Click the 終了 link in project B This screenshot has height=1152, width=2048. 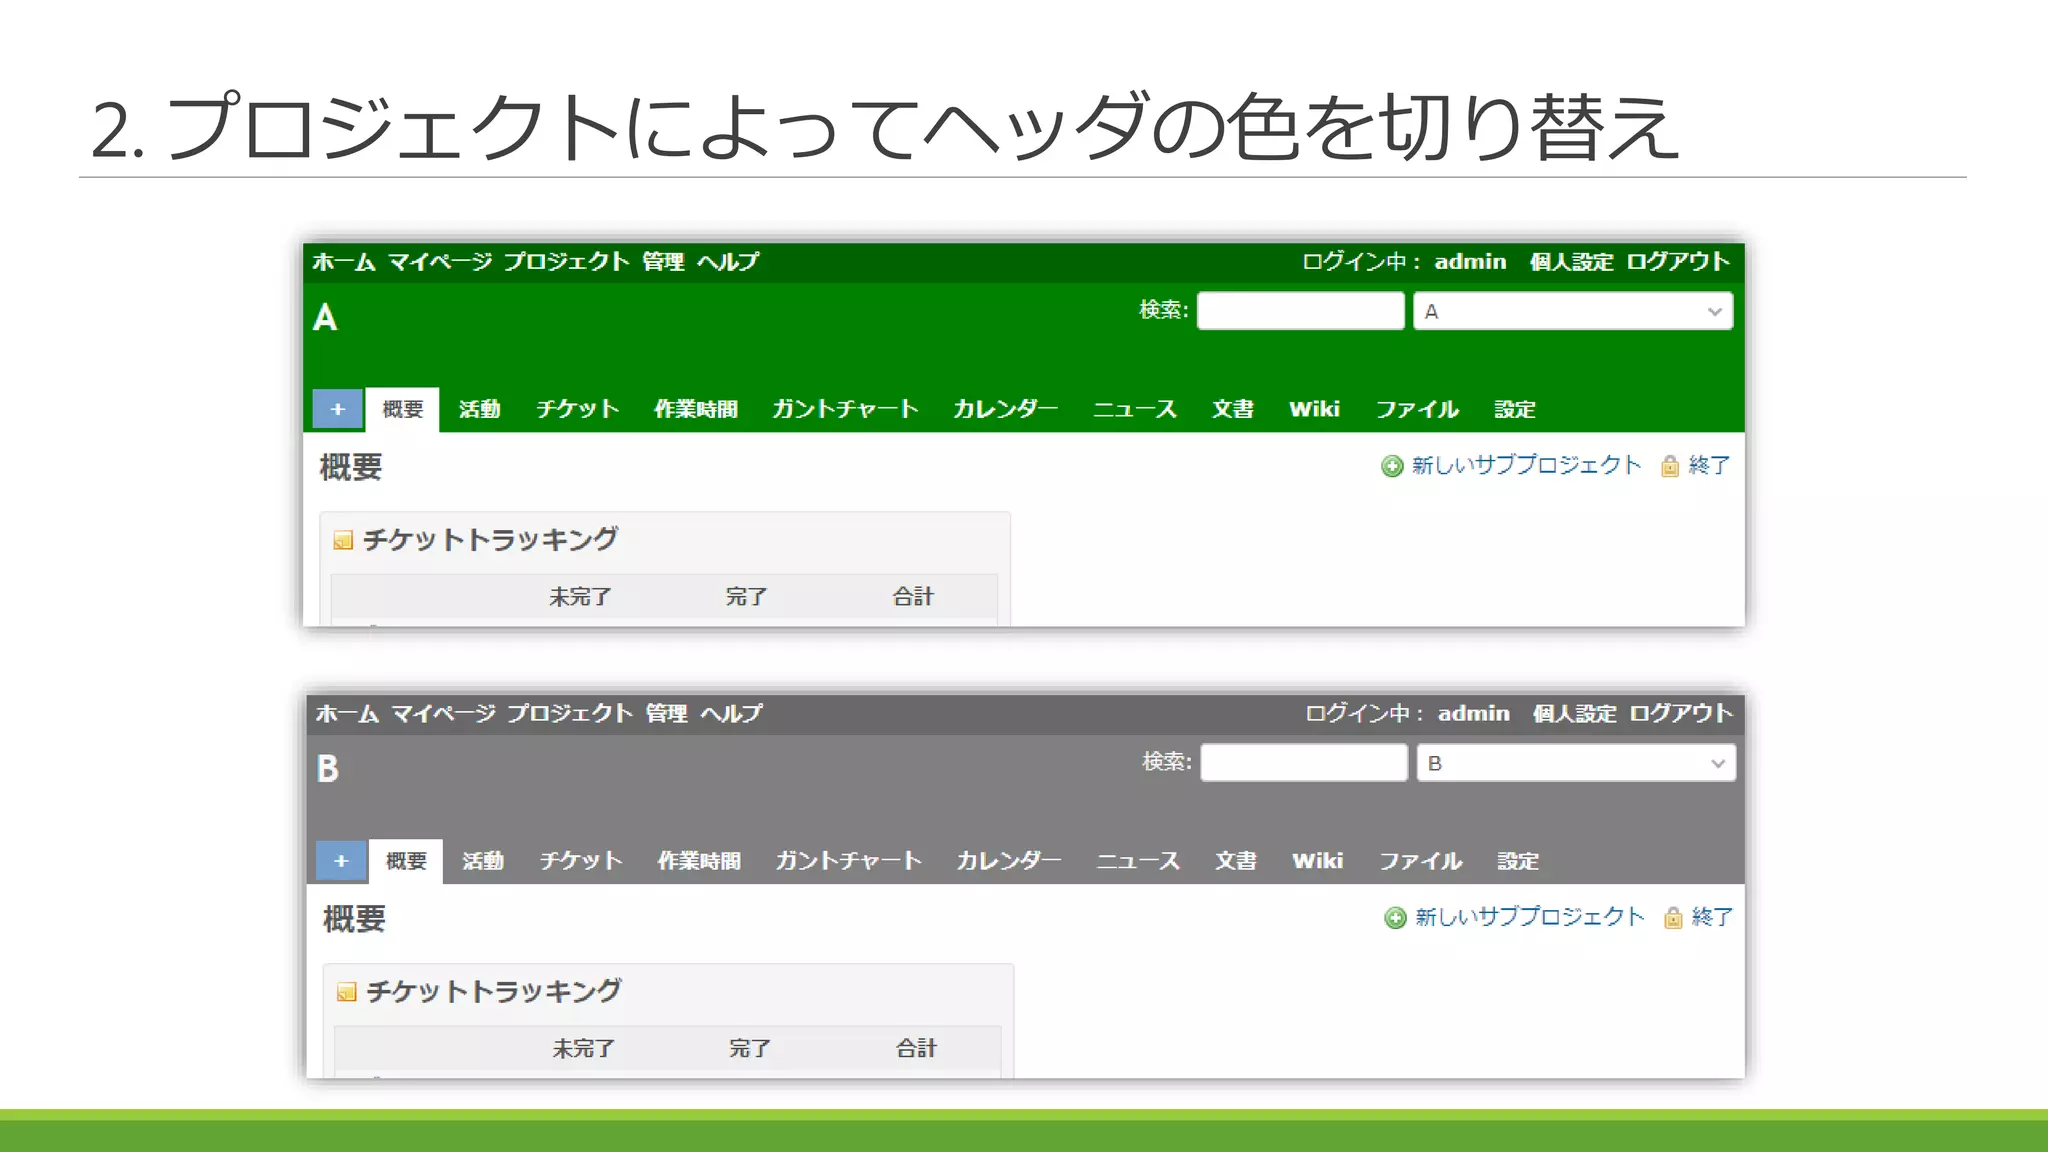pyautogui.click(x=1712, y=918)
